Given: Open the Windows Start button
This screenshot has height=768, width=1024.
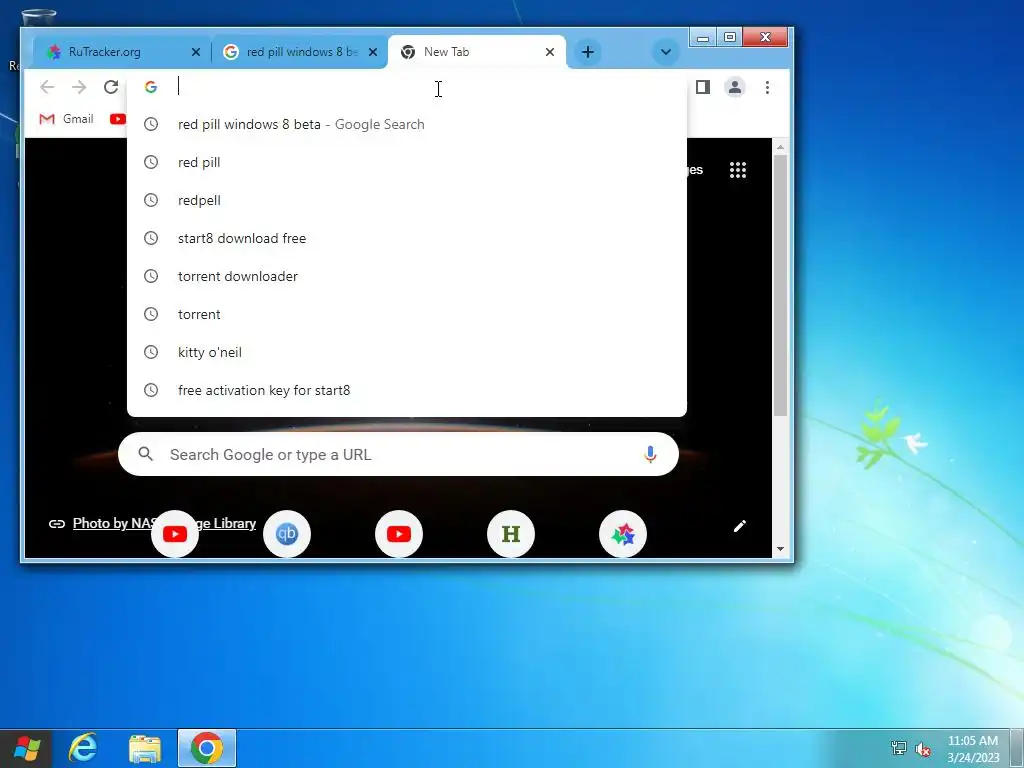Looking at the screenshot, I should [x=26, y=748].
